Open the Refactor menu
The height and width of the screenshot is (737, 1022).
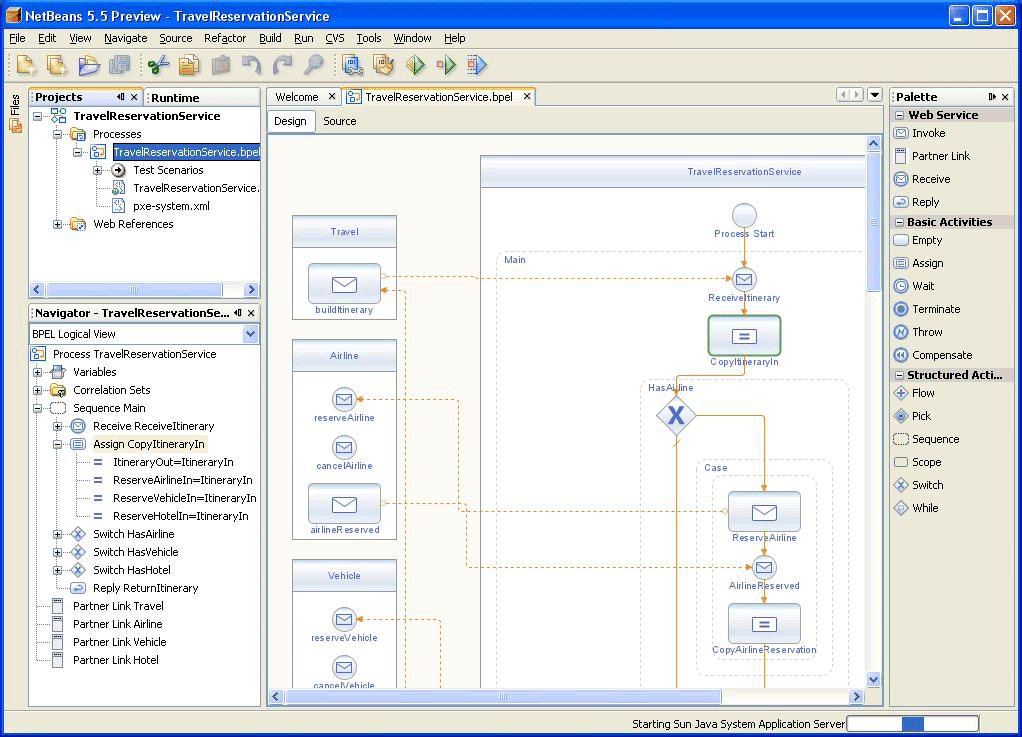pos(225,38)
